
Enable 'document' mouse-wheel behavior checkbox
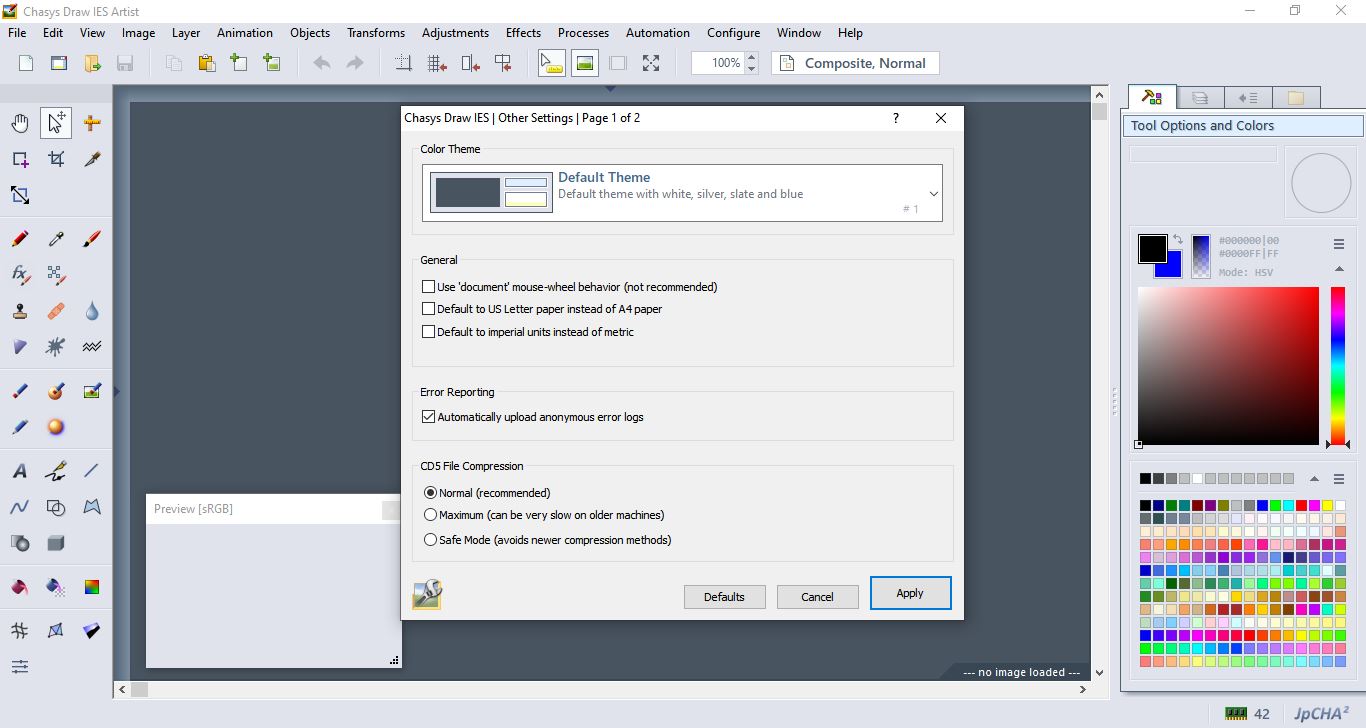[429, 287]
